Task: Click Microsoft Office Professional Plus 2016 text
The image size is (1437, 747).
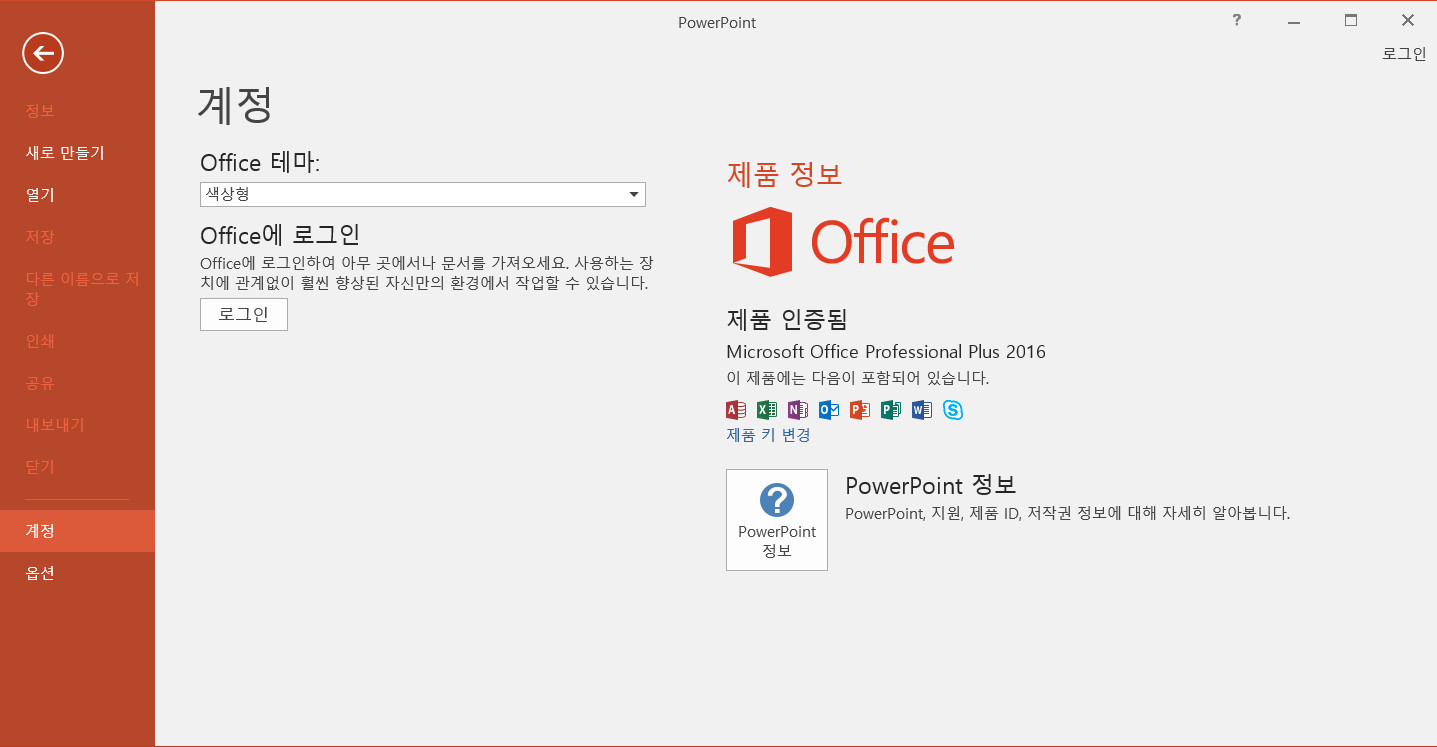Action: tap(886, 352)
